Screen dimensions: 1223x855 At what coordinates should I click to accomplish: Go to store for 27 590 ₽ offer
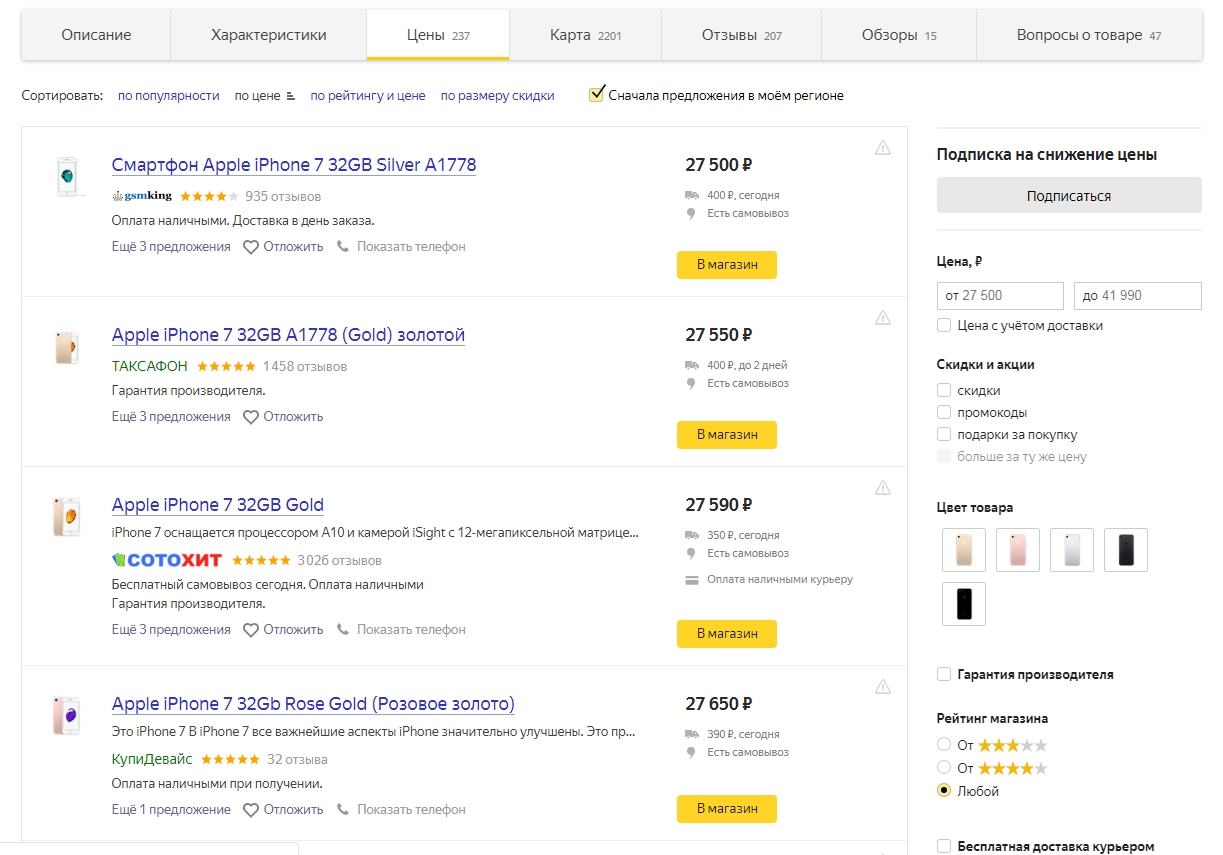pyautogui.click(x=727, y=634)
